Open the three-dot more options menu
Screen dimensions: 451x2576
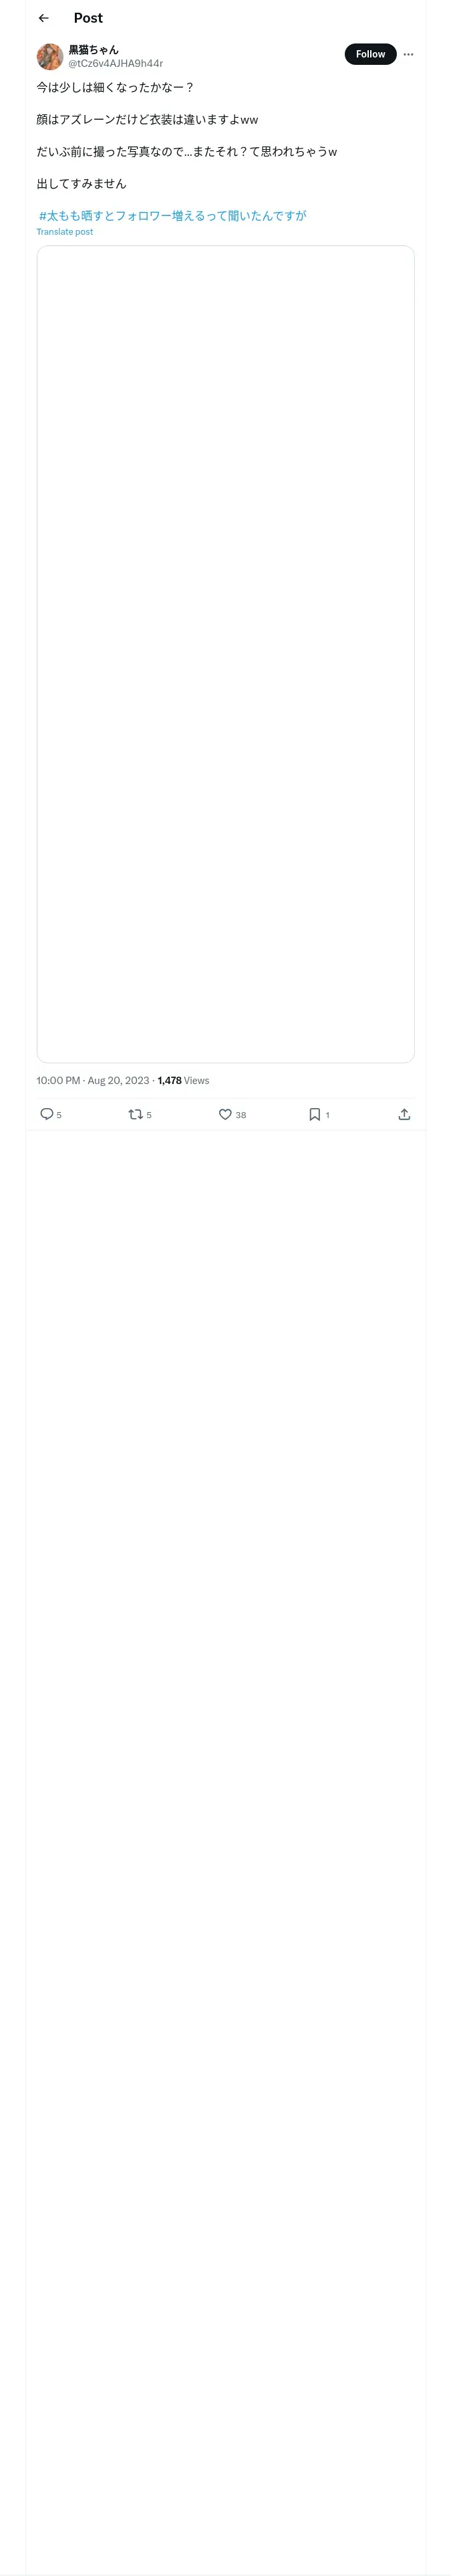(x=408, y=54)
